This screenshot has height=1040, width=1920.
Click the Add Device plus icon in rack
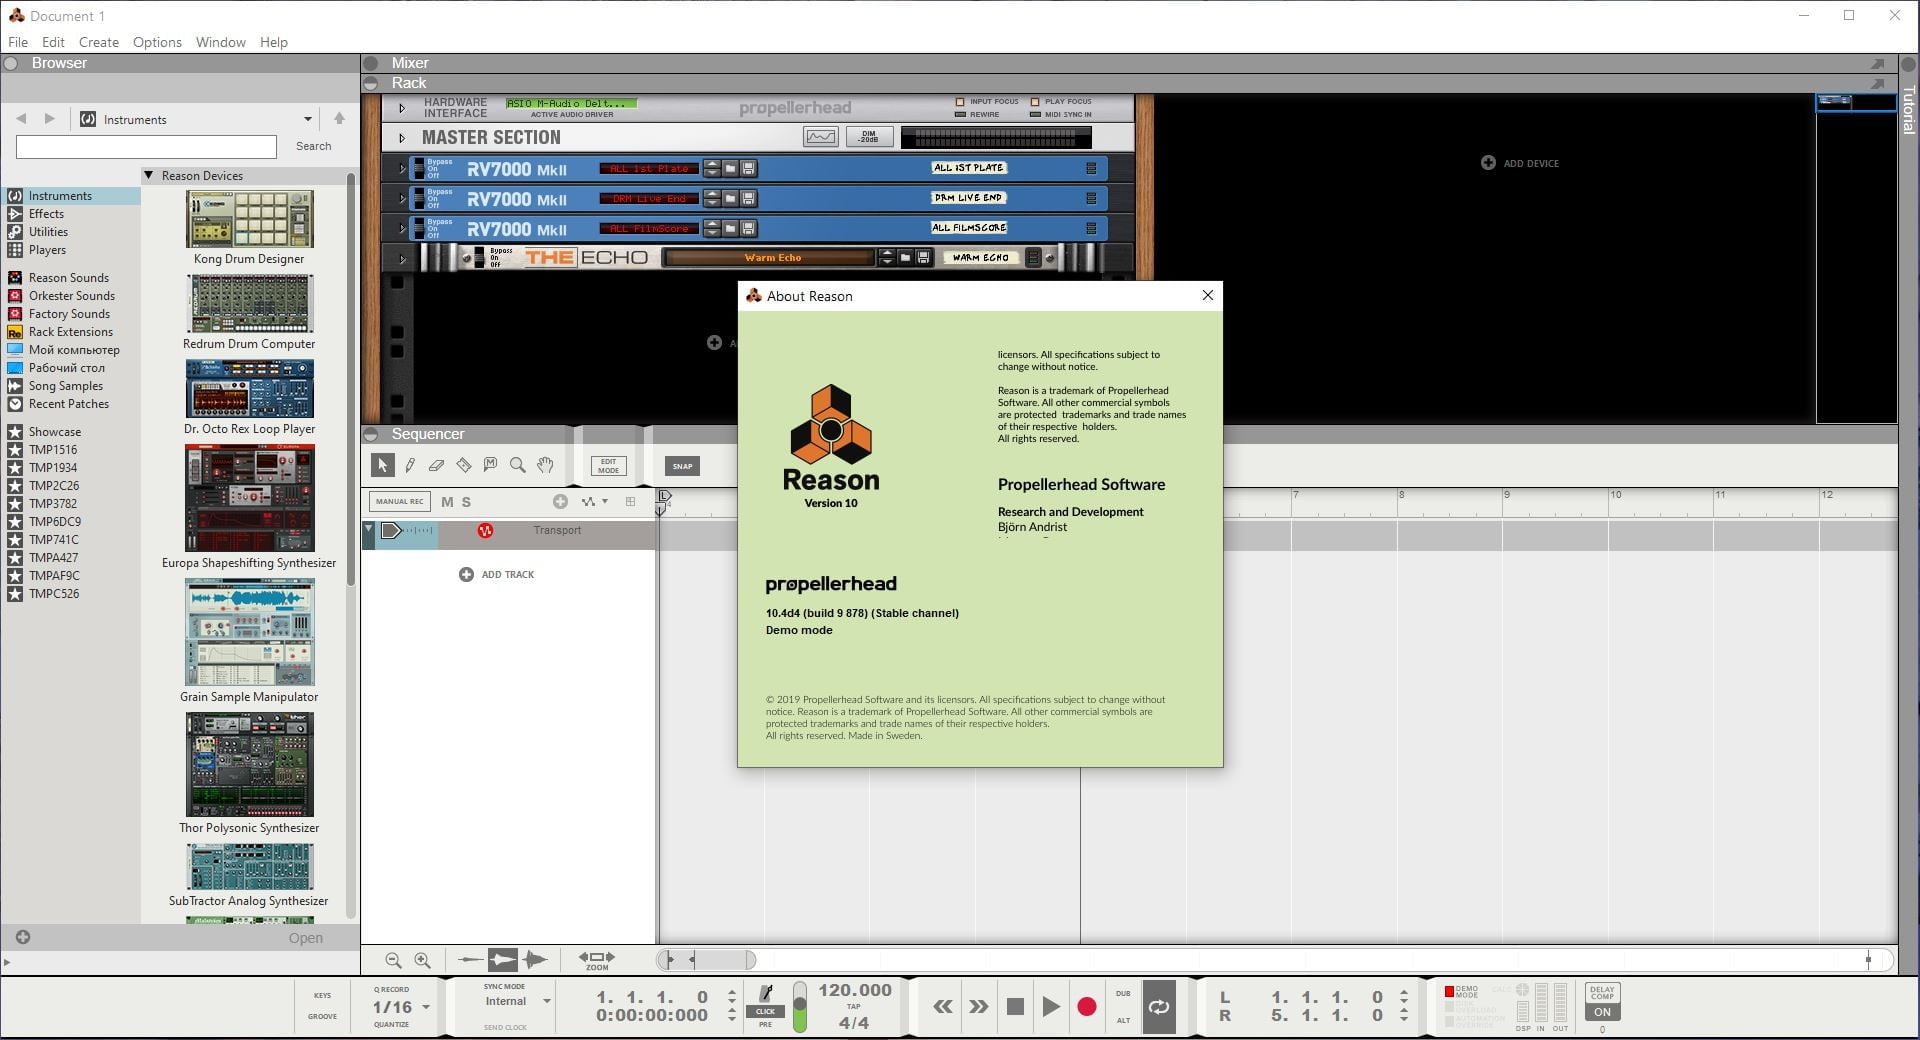(x=1488, y=163)
